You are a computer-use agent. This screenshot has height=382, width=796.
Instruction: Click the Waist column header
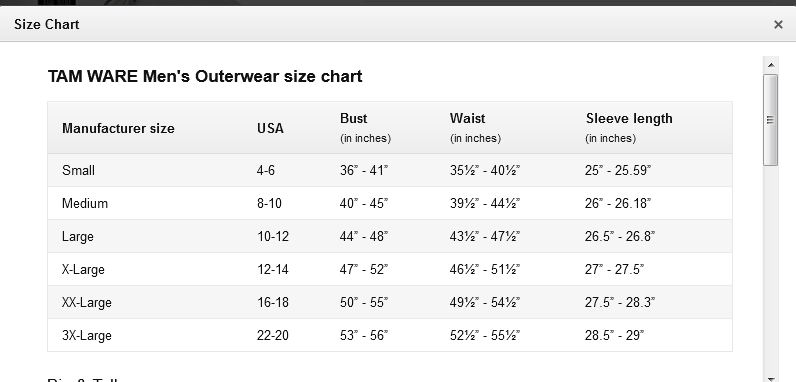pos(468,118)
